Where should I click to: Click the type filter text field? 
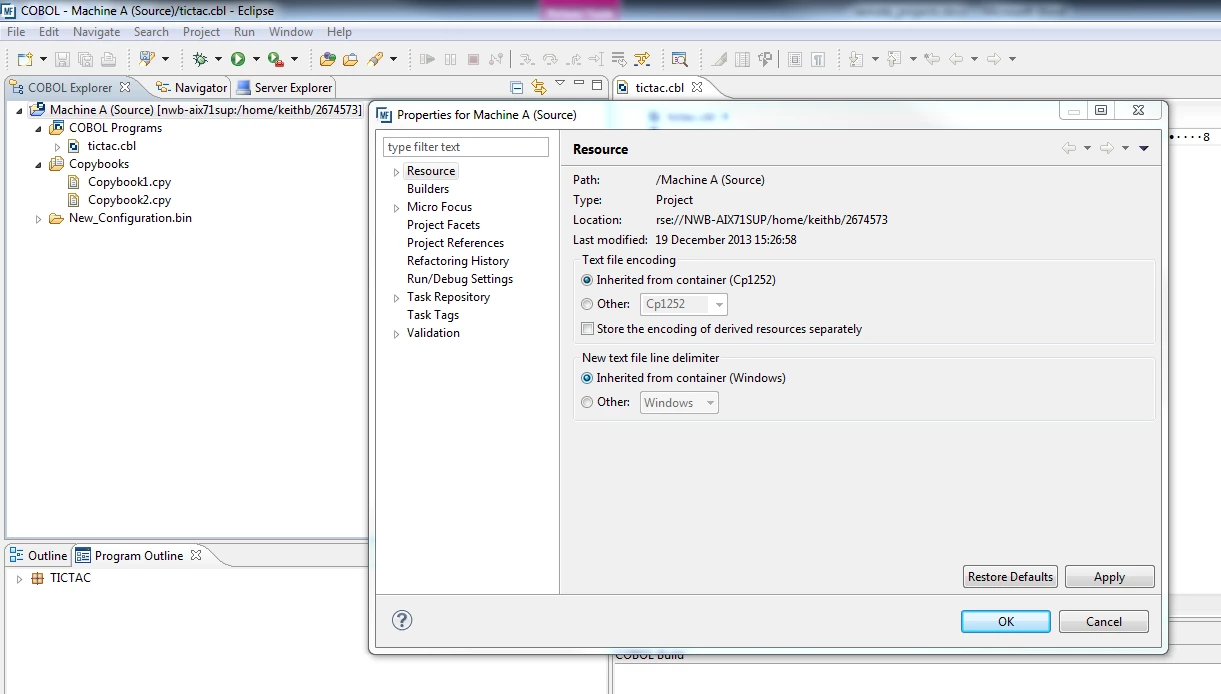[466, 147]
